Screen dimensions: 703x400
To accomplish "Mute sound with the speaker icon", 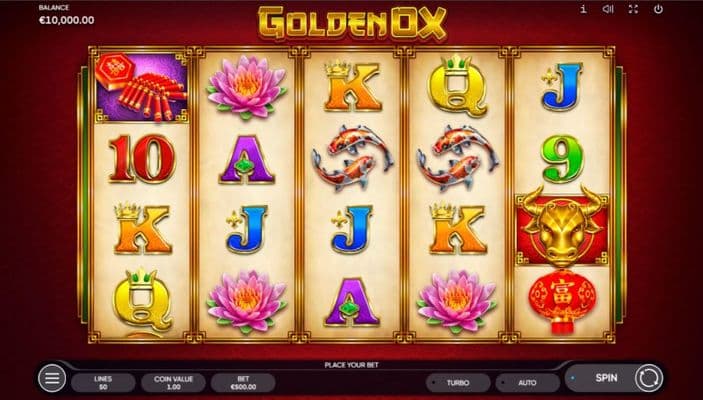I will (x=608, y=9).
